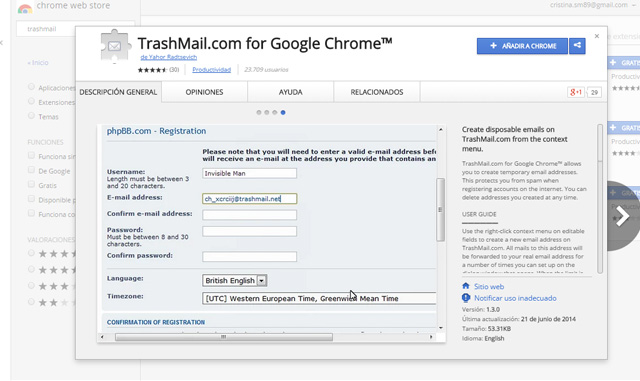Click the share icon button
This screenshot has width=640, height=381.
[x=577, y=46]
